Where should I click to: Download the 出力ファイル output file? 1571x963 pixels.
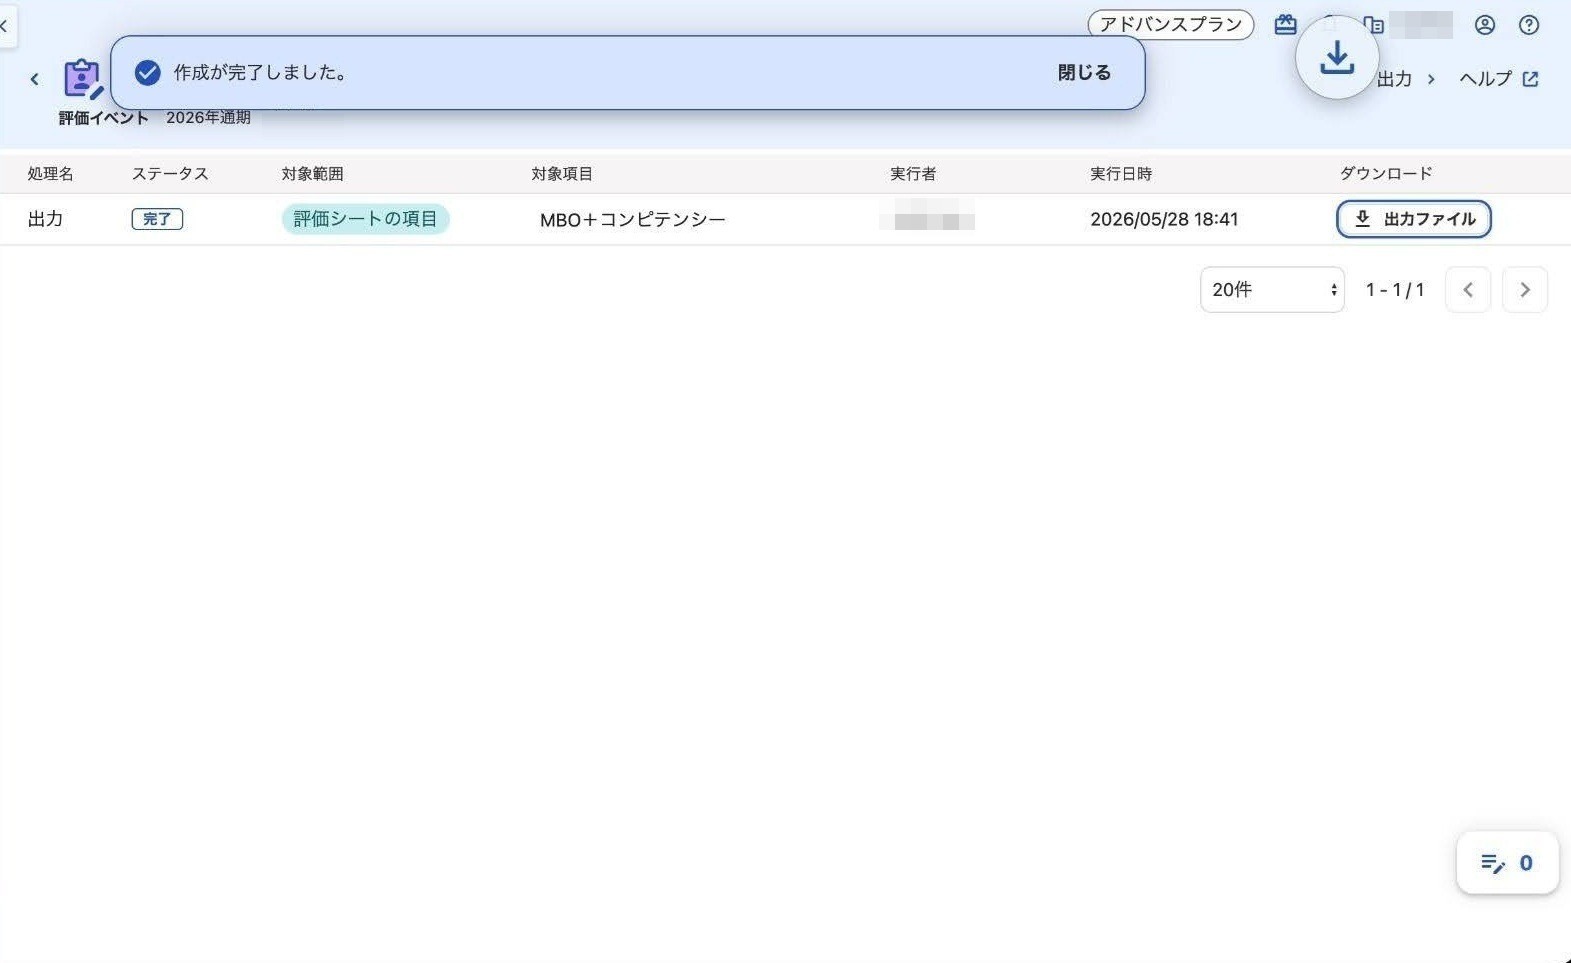pyautogui.click(x=1413, y=219)
